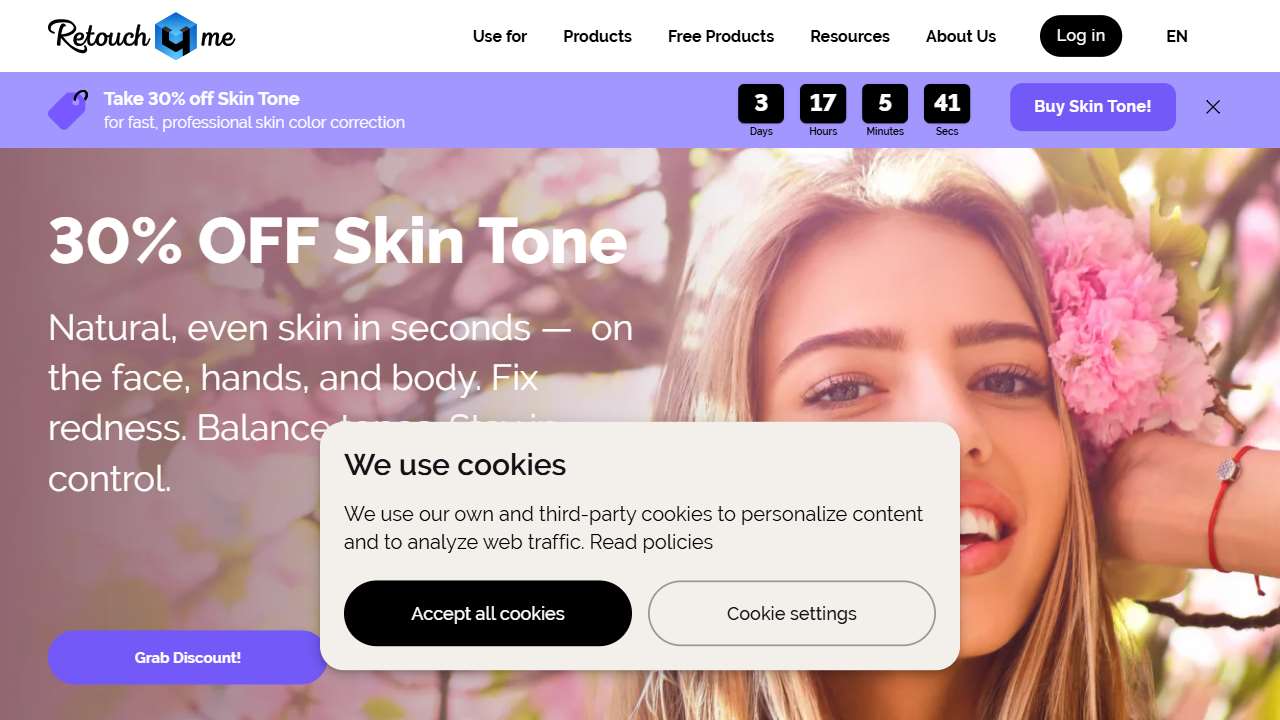The image size is (1280, 720).
Task: Click Grab Discount! button
Action: [188, 657]
